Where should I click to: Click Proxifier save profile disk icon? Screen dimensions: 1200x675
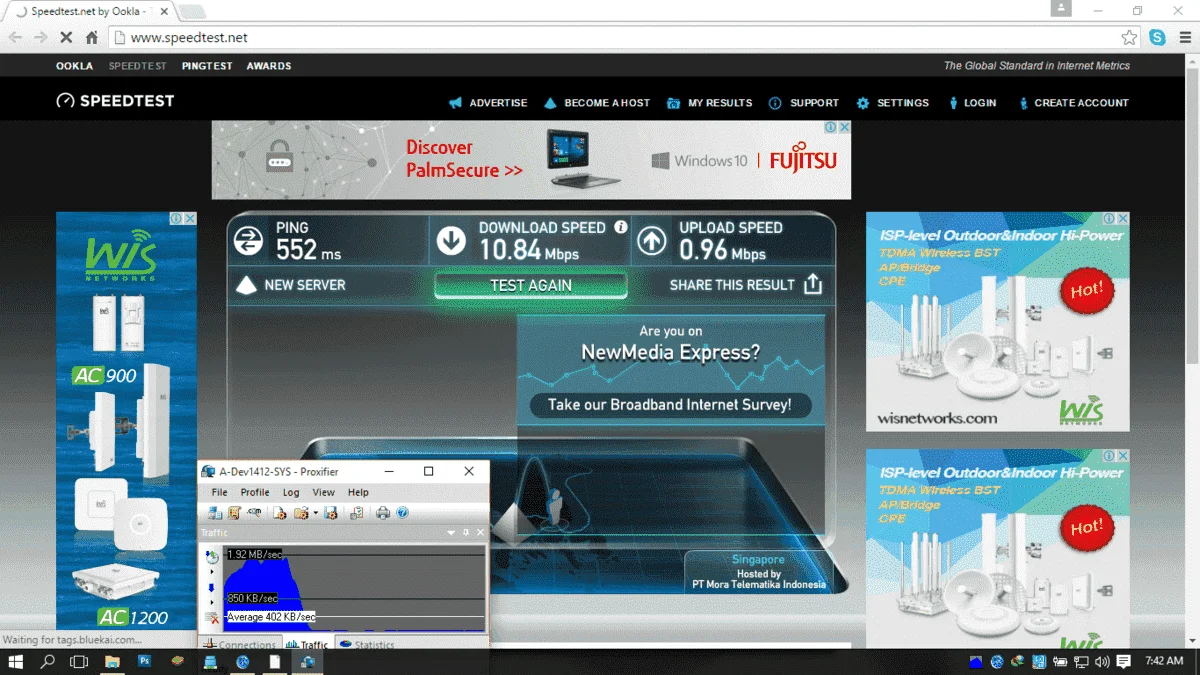pos(330,513)
